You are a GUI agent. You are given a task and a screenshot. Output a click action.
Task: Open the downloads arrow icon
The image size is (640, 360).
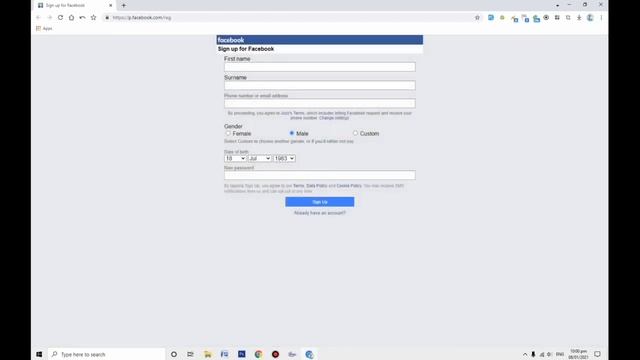coord(579,18)
